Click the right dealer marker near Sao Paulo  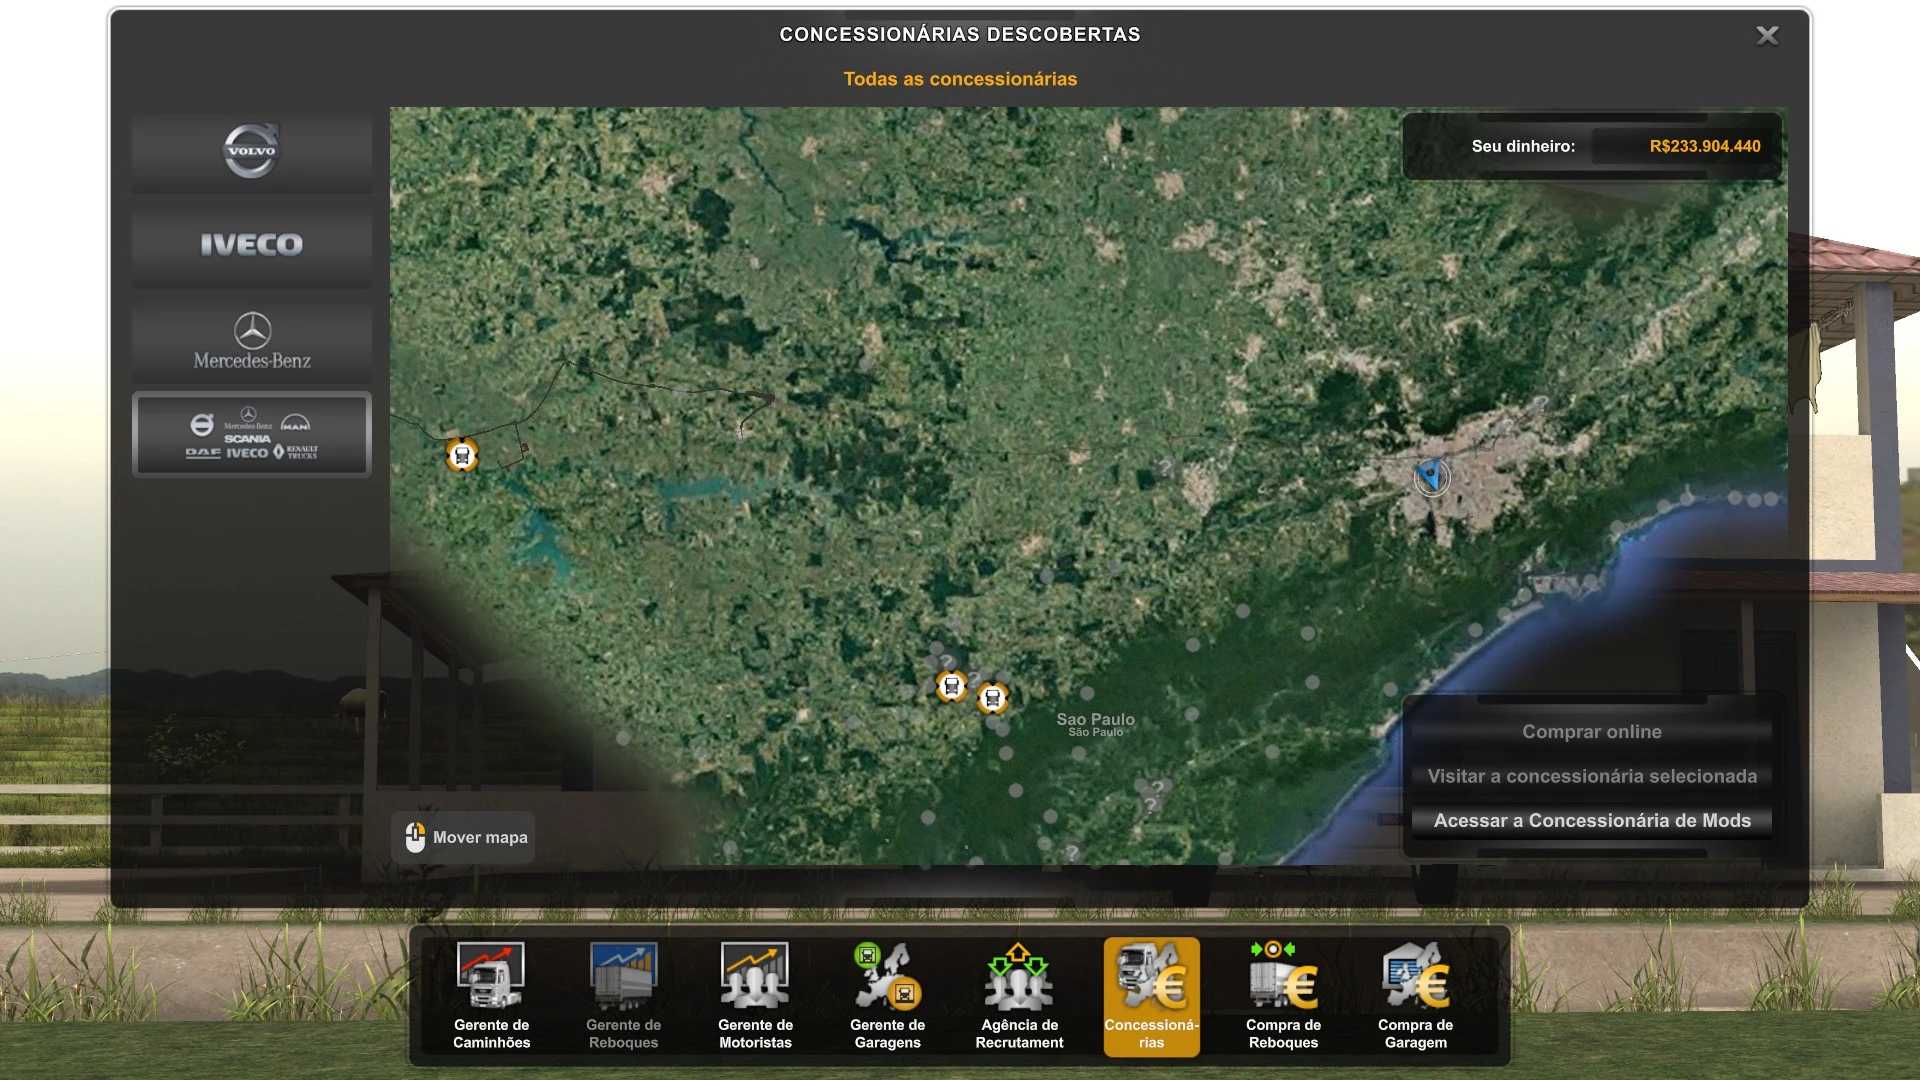(x=992, y=697)
